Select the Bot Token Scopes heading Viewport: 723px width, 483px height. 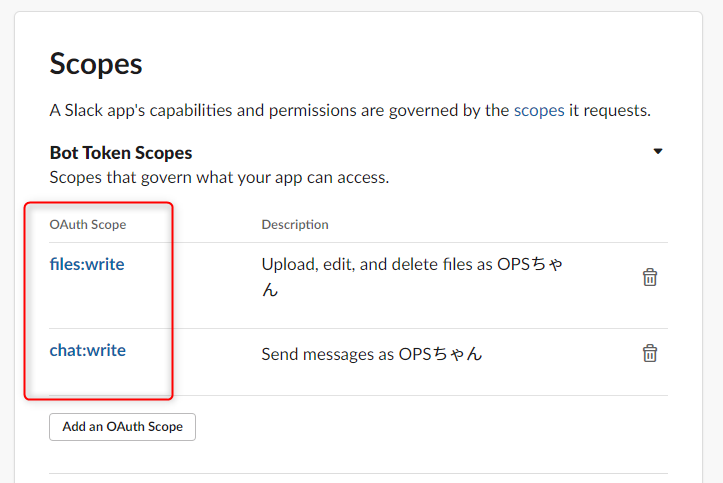pyautogui.click(x=121, y=153)
